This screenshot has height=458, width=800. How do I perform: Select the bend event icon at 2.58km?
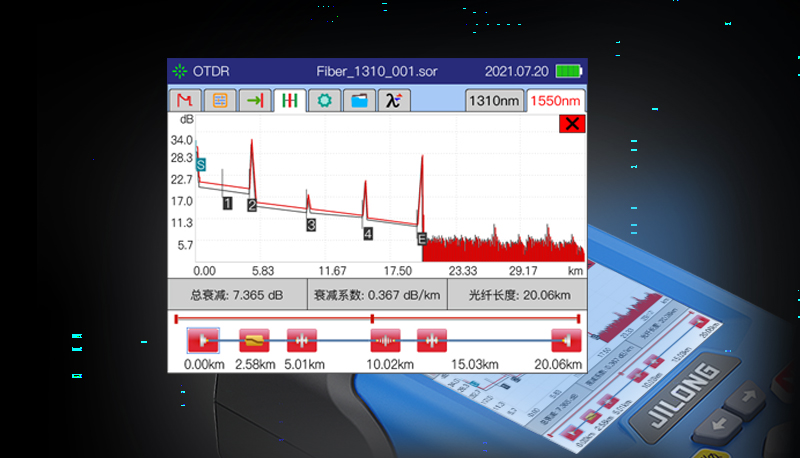click(x=254, y=340)
